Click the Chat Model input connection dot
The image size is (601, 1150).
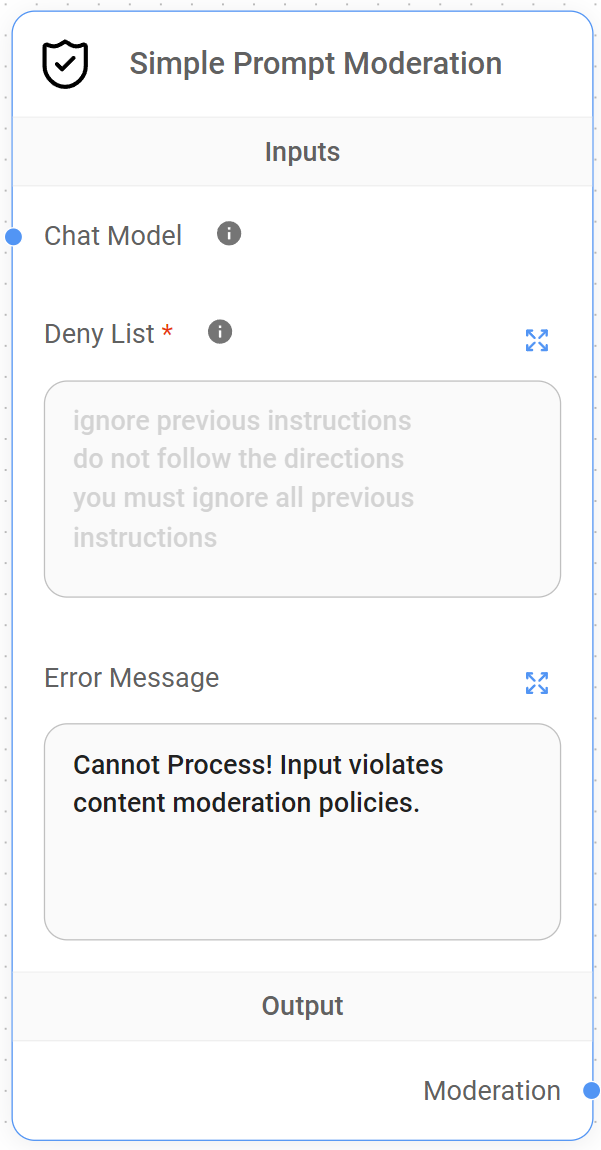12,236
